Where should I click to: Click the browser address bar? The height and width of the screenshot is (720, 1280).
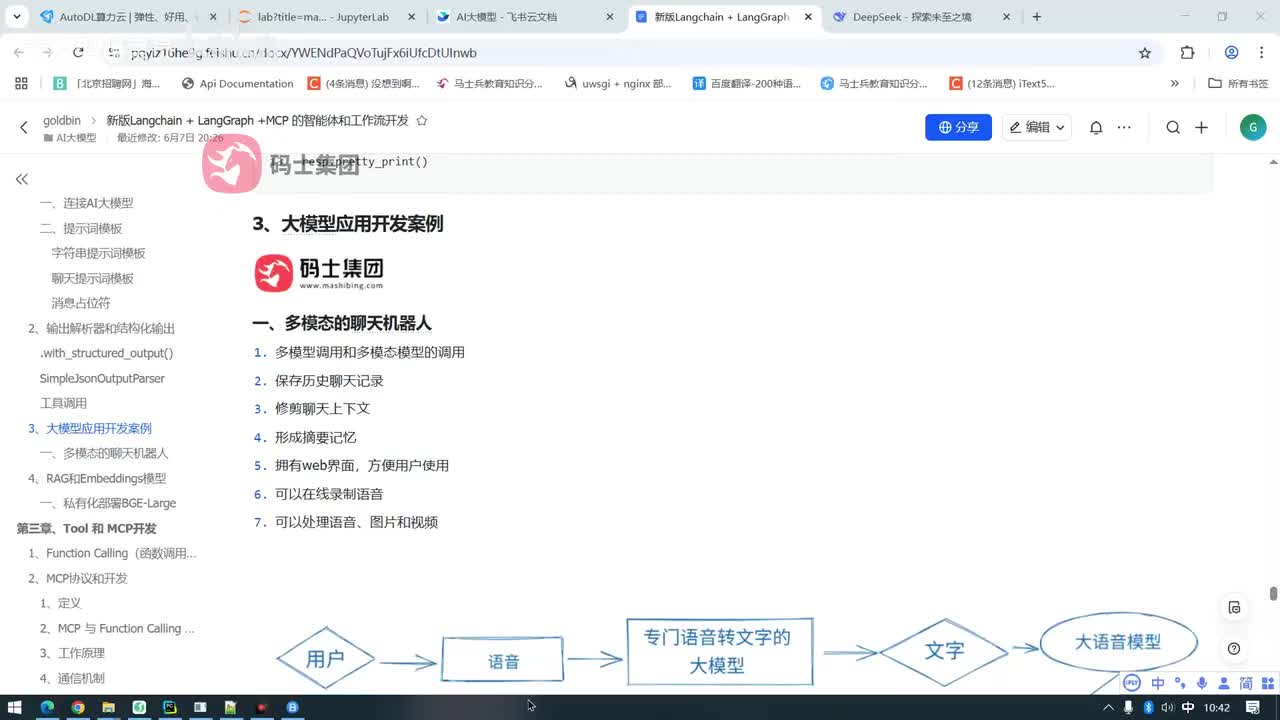pyautogui.click(x=620, y=53)
